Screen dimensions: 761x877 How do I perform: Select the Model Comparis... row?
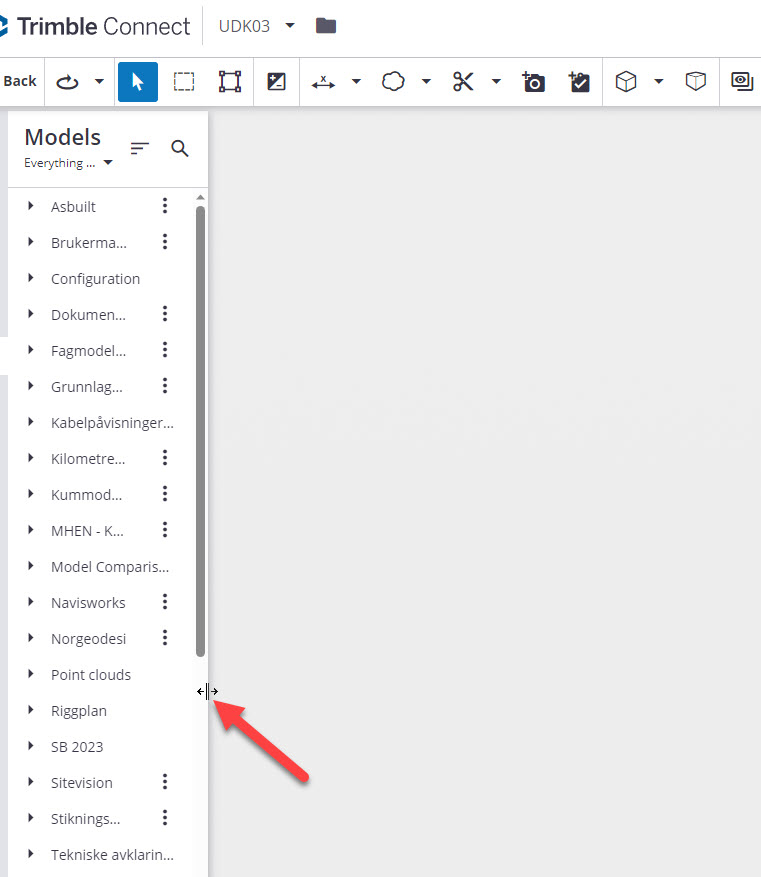pos(101,567)
